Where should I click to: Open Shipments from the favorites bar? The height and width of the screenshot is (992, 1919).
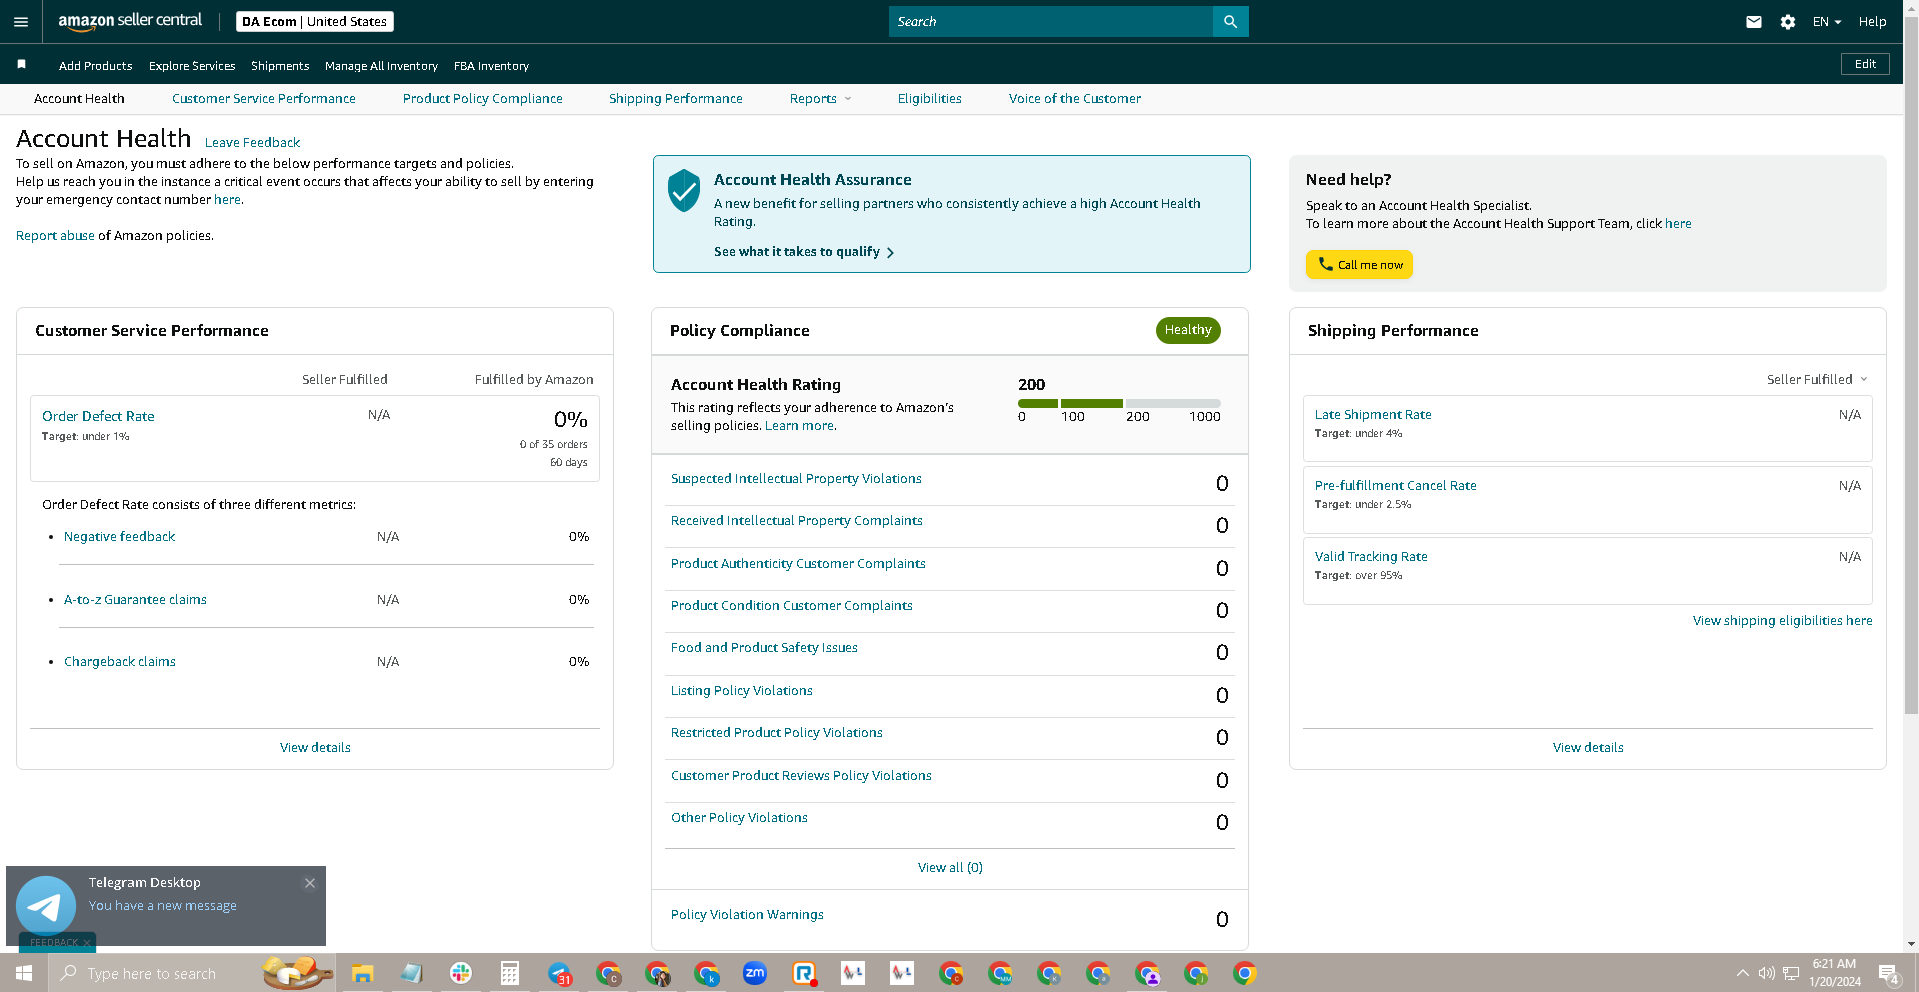pos(280,66)
